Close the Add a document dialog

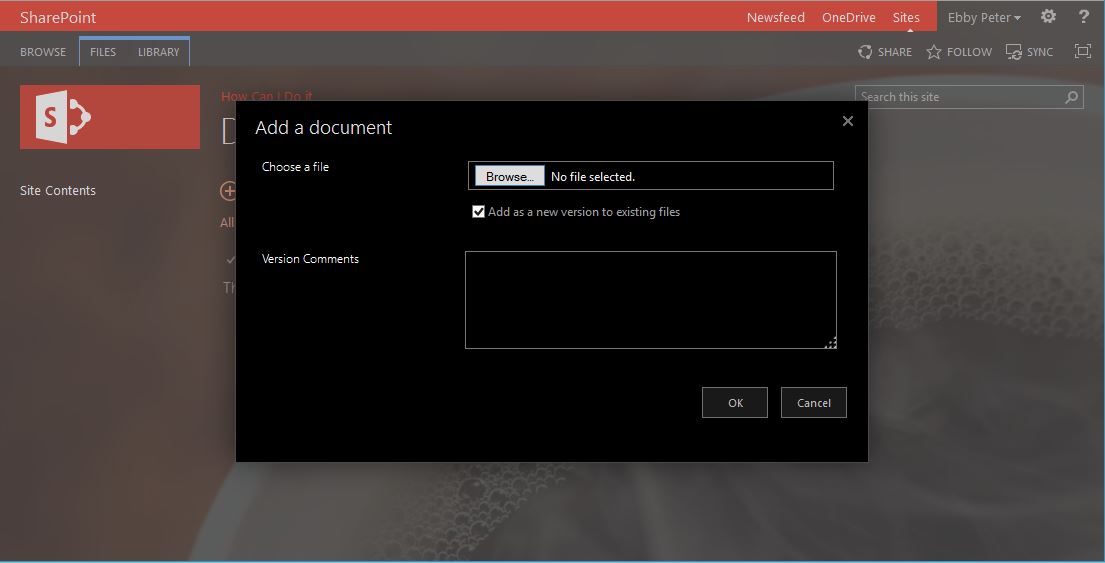848,121
